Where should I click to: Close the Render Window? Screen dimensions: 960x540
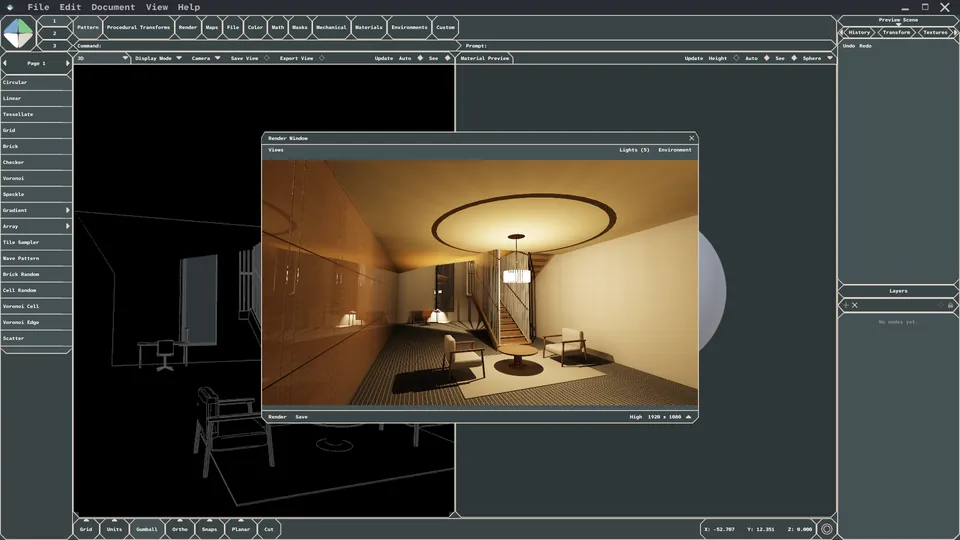692,138
